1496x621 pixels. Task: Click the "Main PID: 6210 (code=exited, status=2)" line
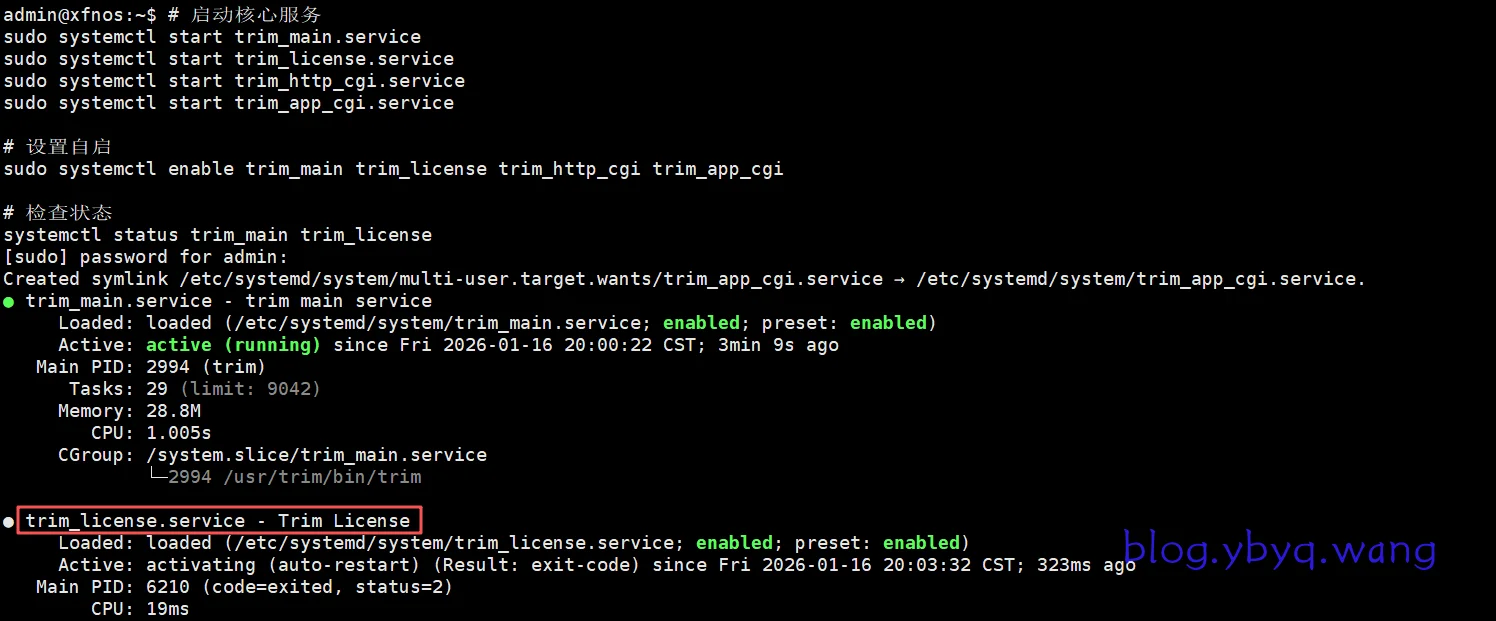point(244,587)
